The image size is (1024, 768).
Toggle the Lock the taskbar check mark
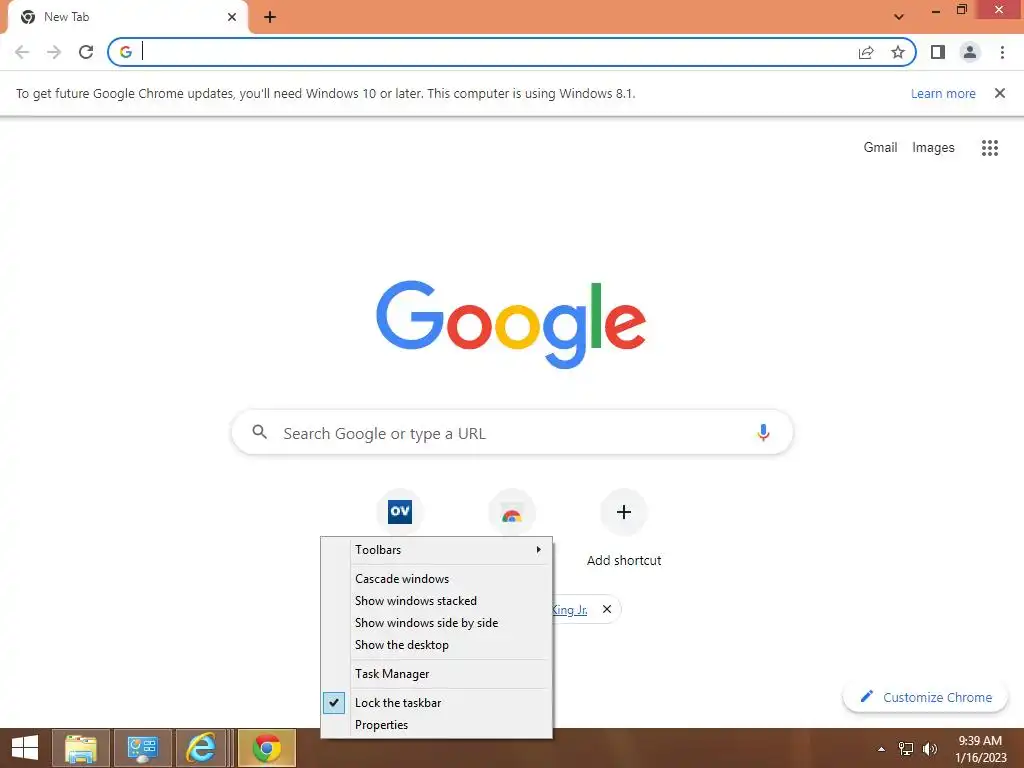pyautogui.click(x=334, y=703)
